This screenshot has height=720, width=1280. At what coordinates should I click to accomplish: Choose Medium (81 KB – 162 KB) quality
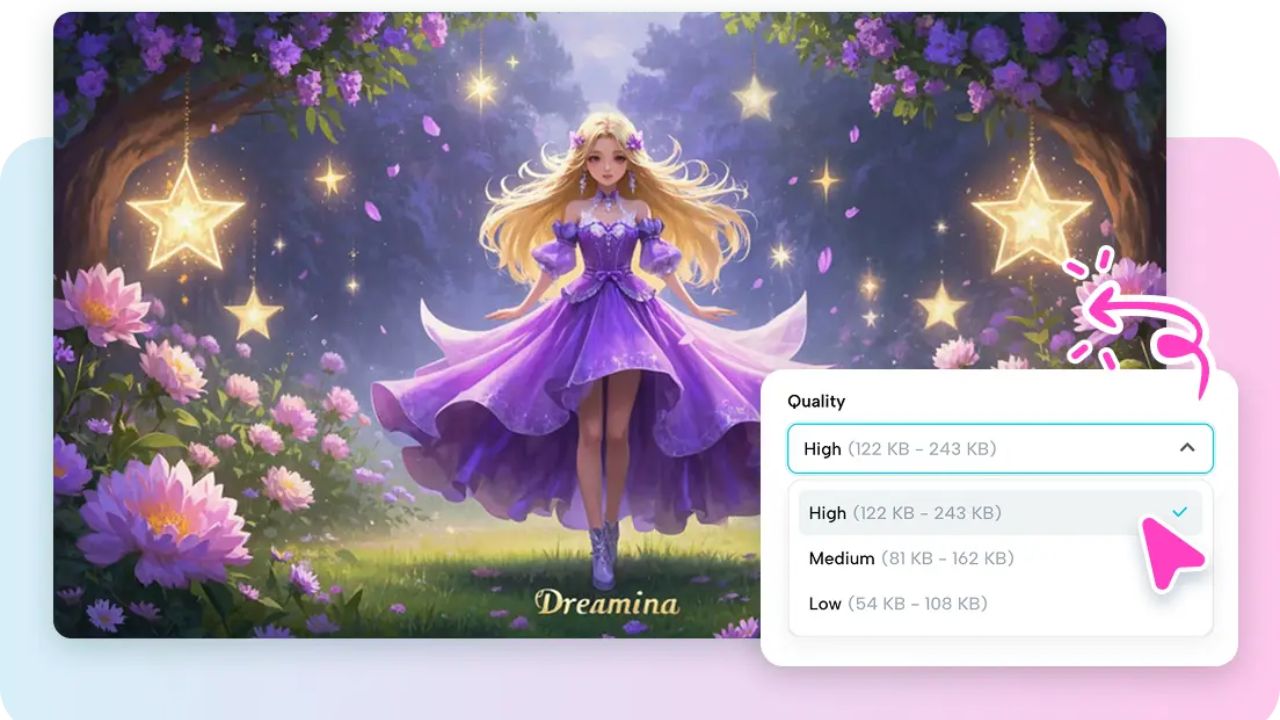pyautogui.click(x=912, y=558)
